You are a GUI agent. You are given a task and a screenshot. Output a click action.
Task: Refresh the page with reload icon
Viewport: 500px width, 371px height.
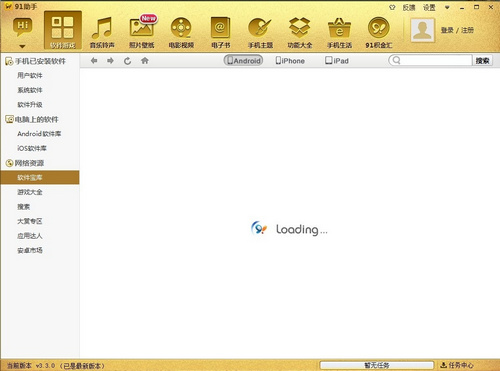click(127, 61)
